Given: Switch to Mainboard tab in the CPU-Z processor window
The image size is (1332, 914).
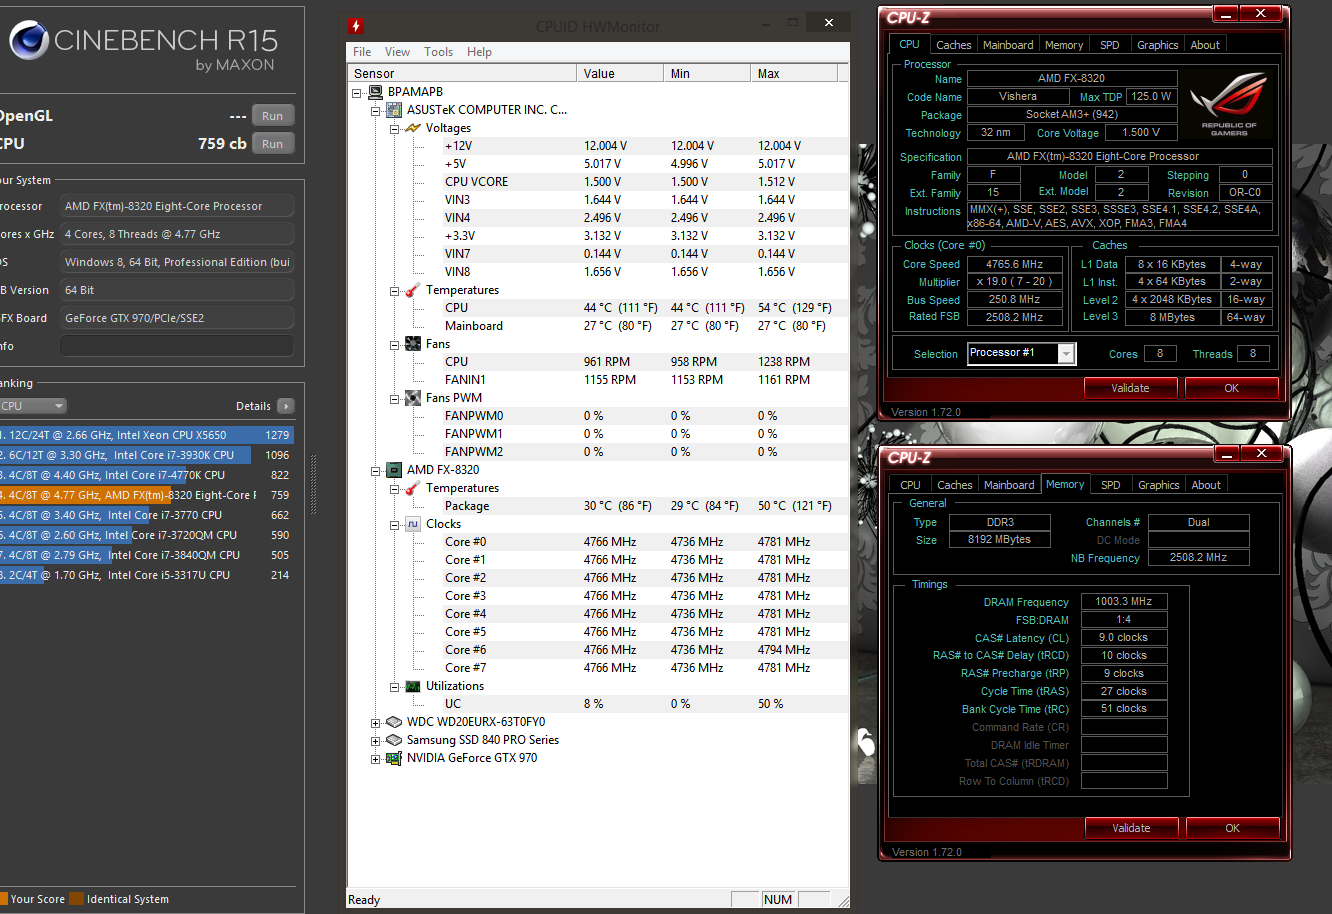Looking at the screenshot, I should click(x=1008, y=45).
